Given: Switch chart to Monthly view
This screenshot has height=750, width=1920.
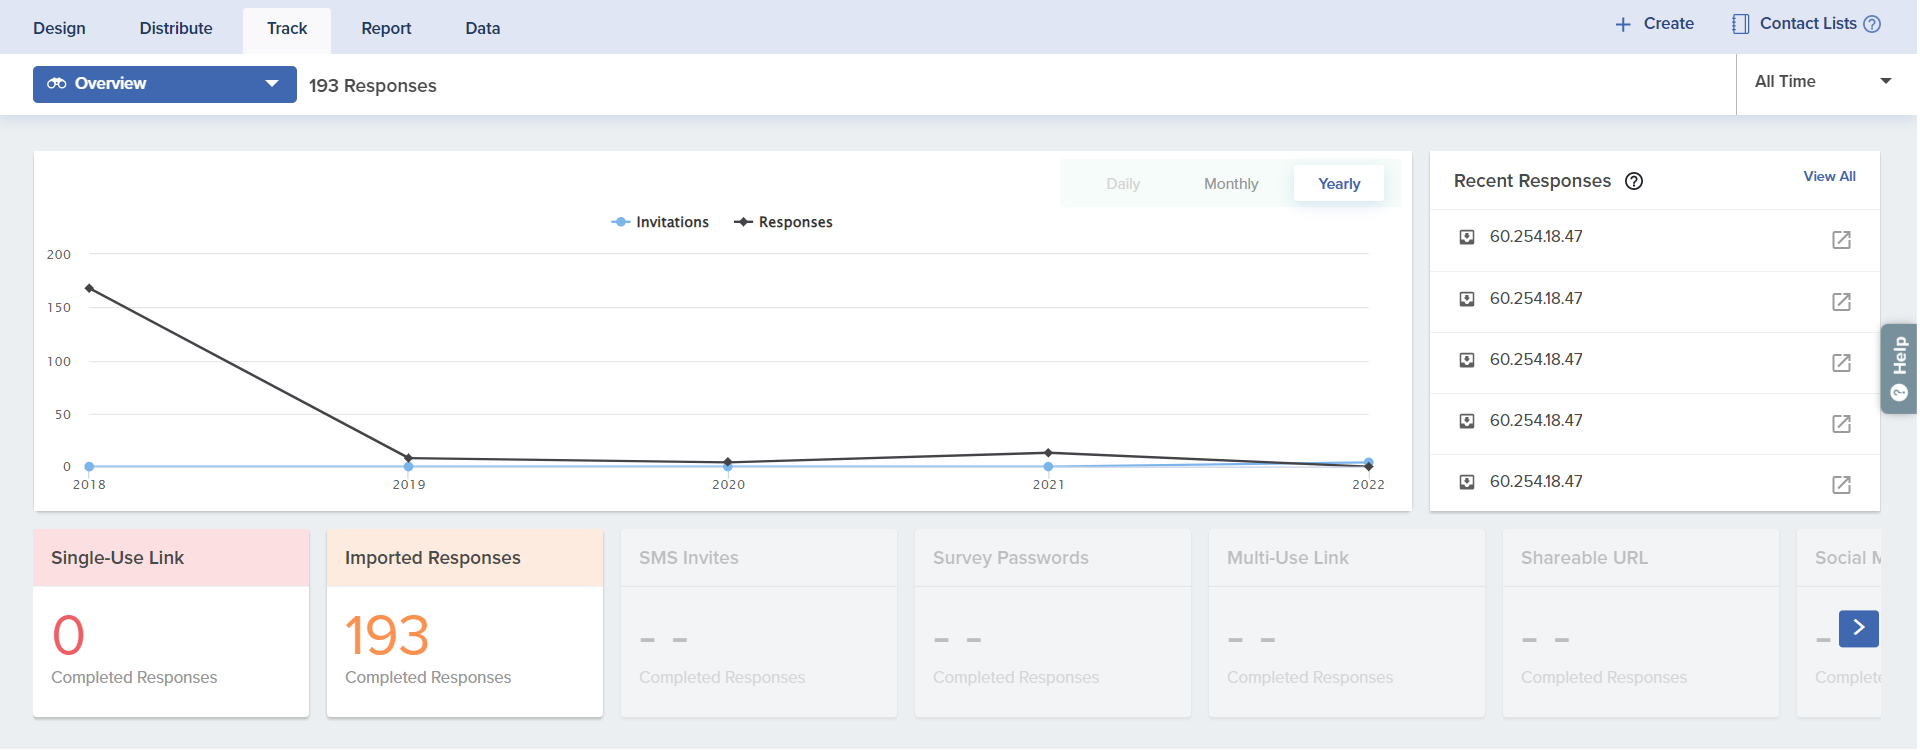Looking at the screenshot, I should pos(1230,184).
